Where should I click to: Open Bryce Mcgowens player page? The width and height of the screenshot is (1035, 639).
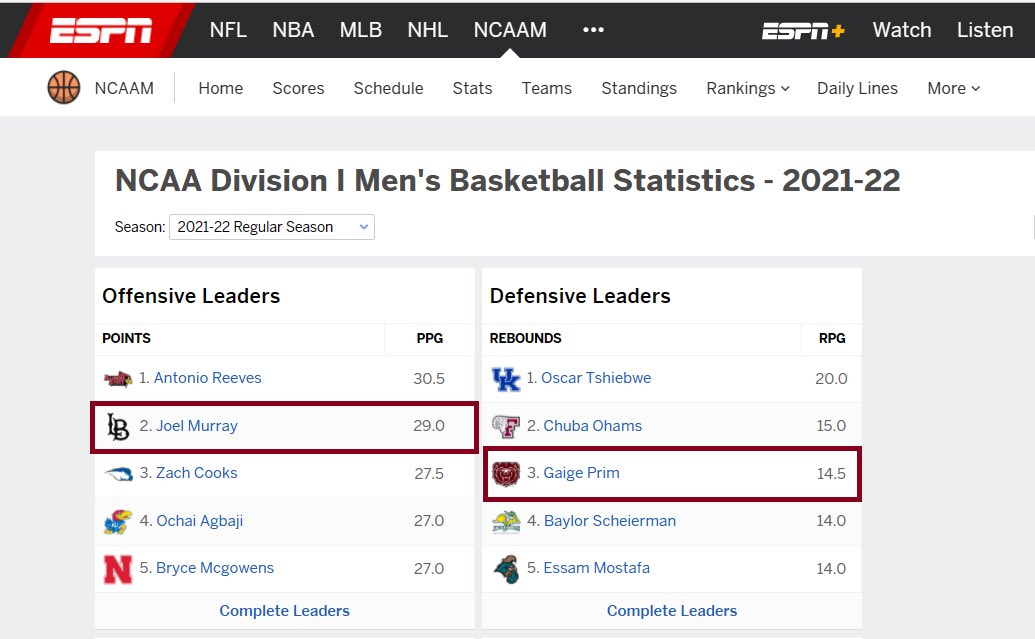tap(215, 568)
